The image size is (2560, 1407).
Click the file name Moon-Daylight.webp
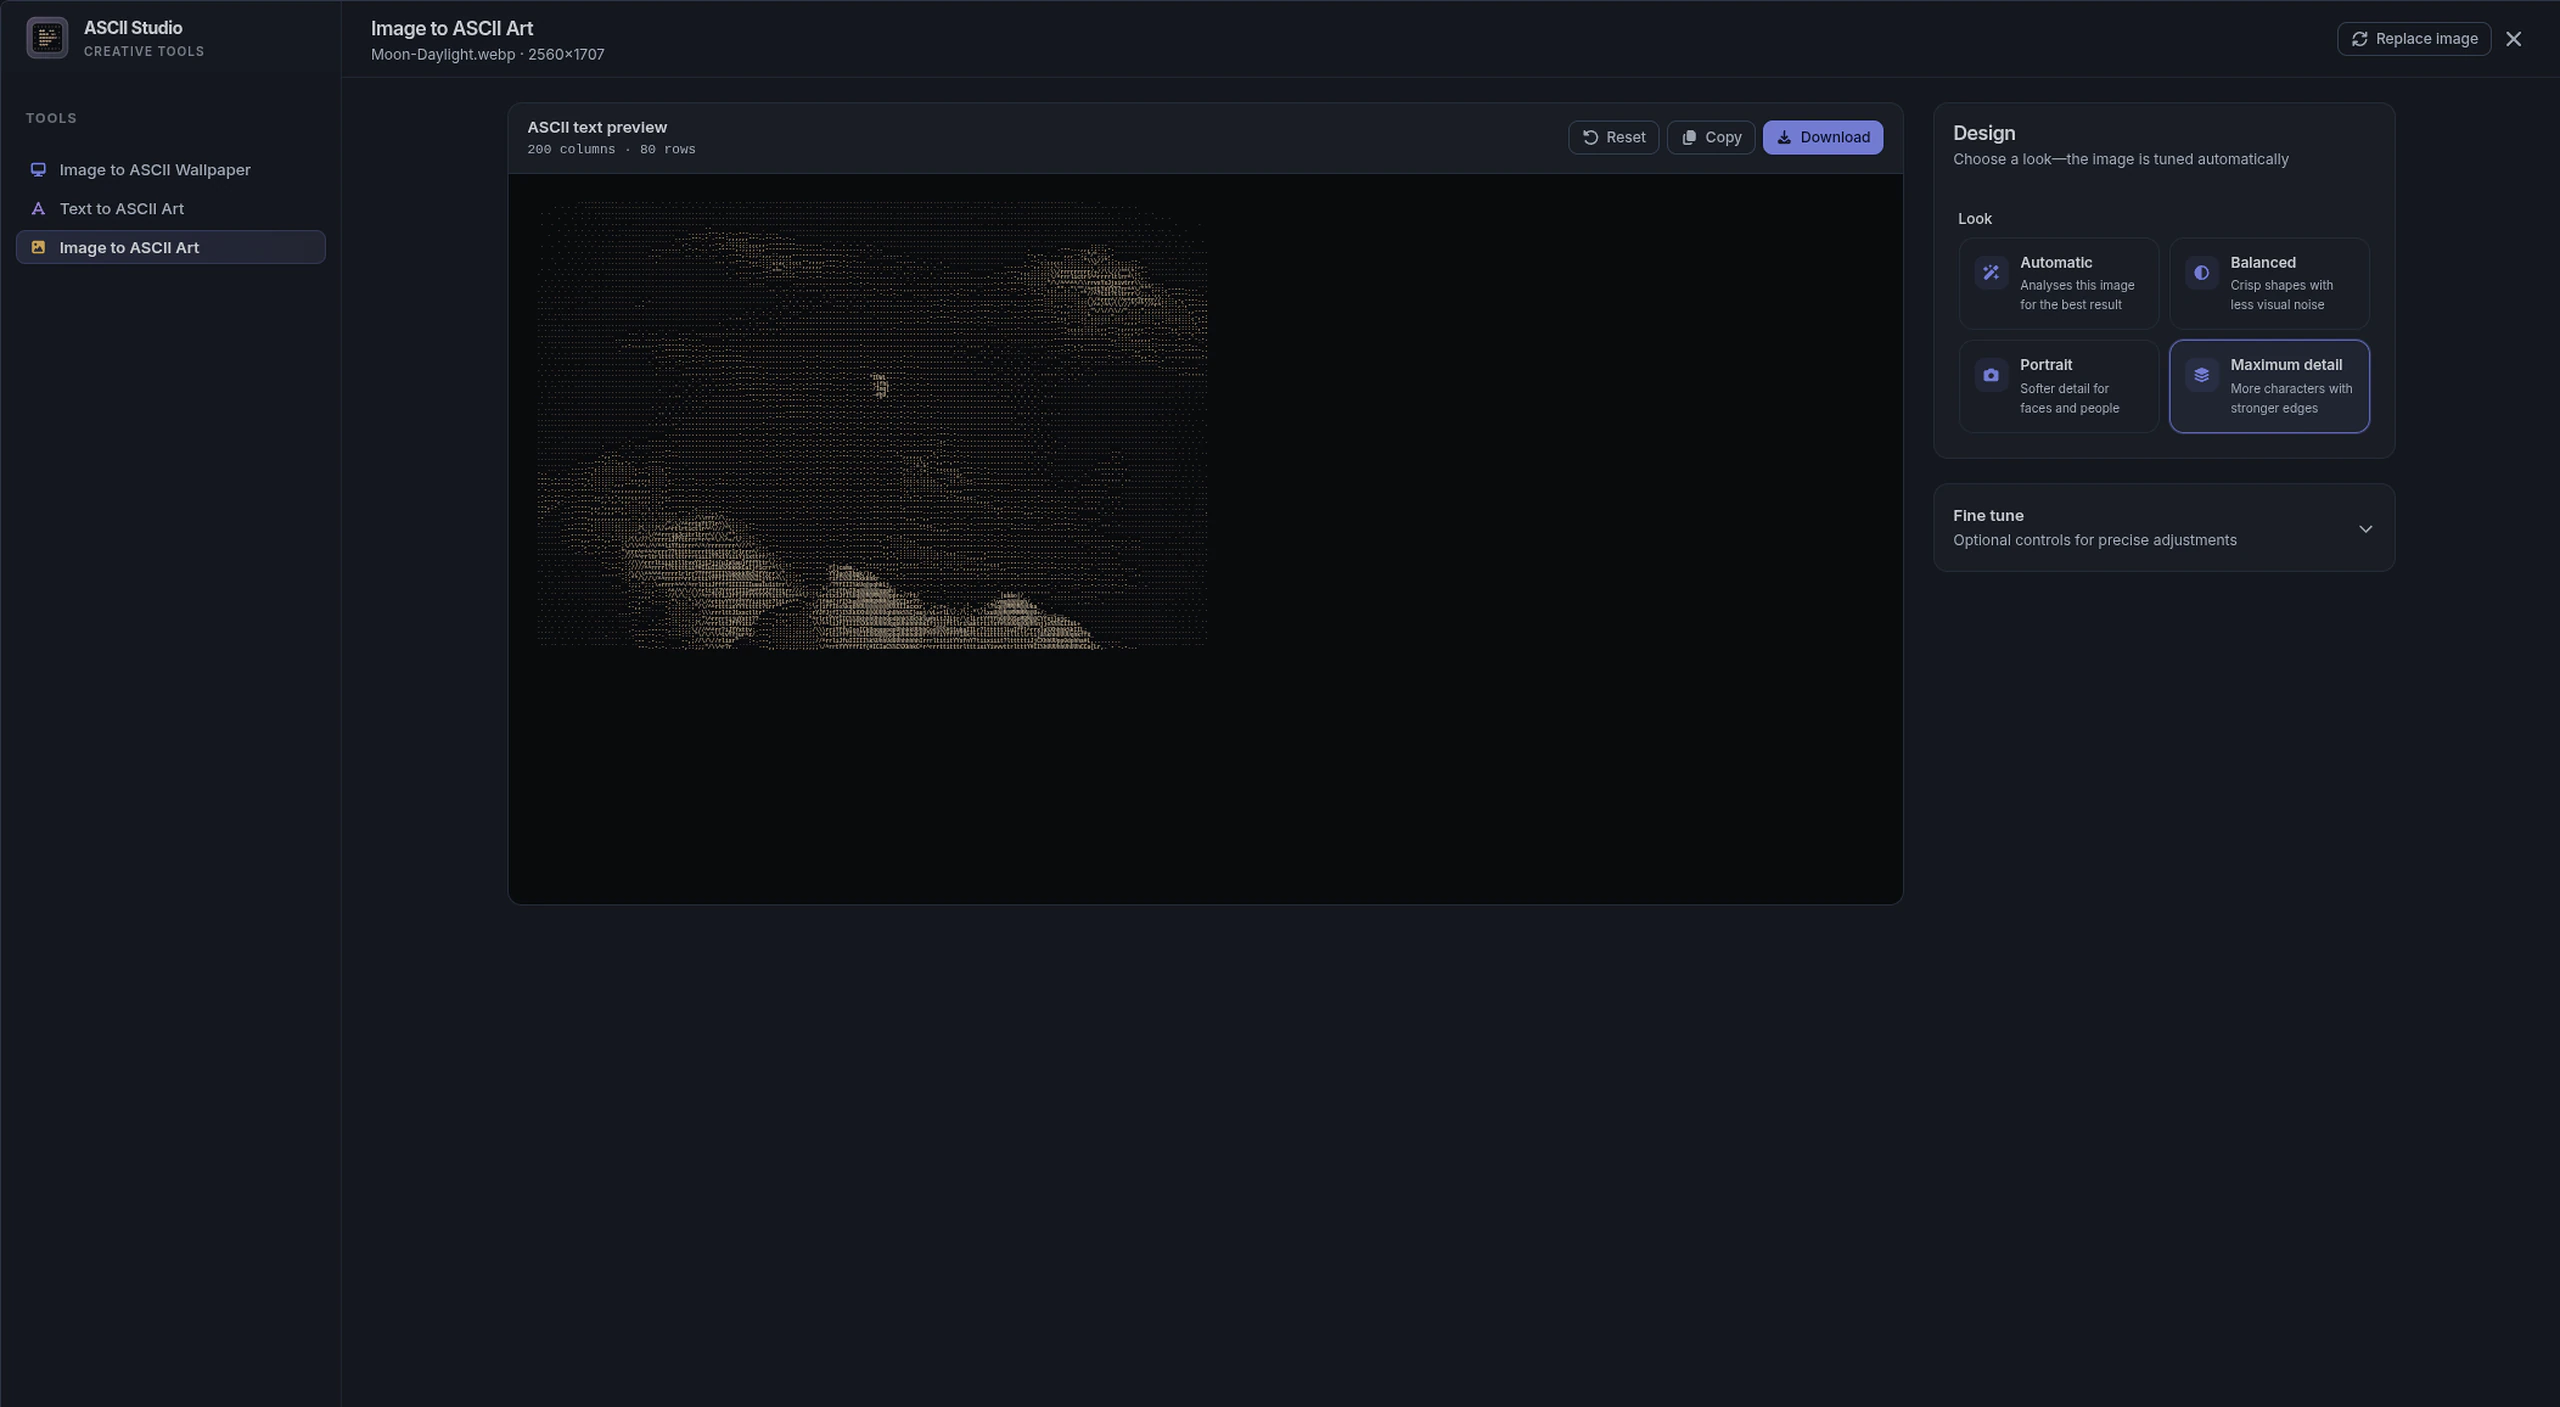click(x=442, y=54)
